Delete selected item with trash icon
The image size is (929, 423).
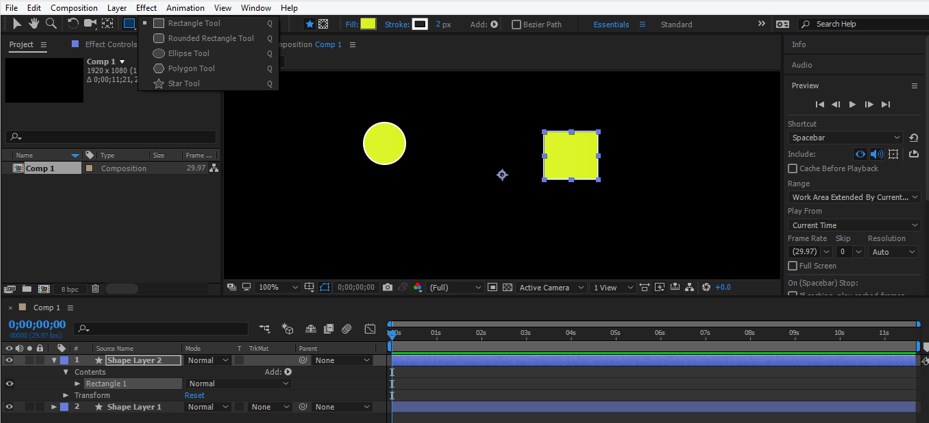point(96,289)
